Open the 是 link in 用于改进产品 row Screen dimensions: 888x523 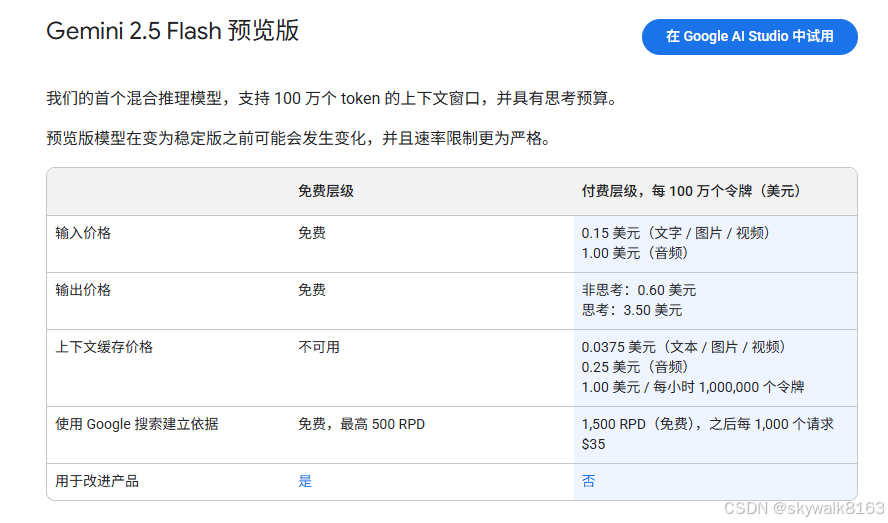click(305, 481)
